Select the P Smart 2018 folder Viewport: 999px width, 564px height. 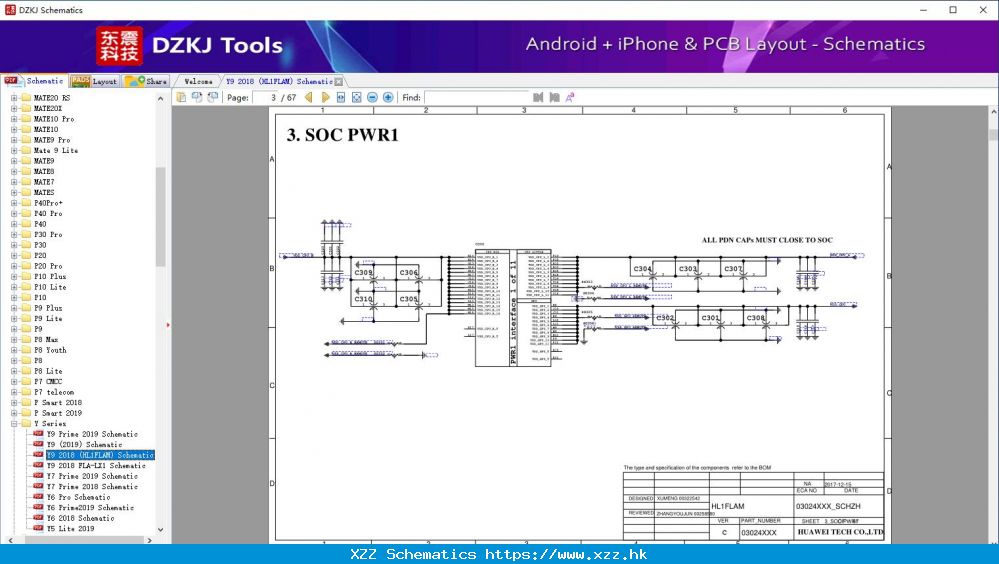tap(58, 403)
